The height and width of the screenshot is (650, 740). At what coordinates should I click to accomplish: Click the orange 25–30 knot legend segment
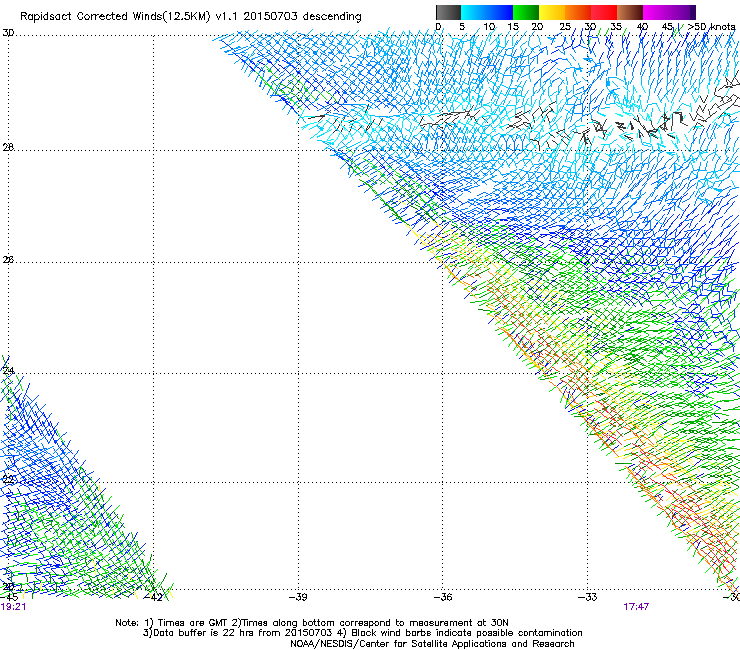(x=578, y=12)
